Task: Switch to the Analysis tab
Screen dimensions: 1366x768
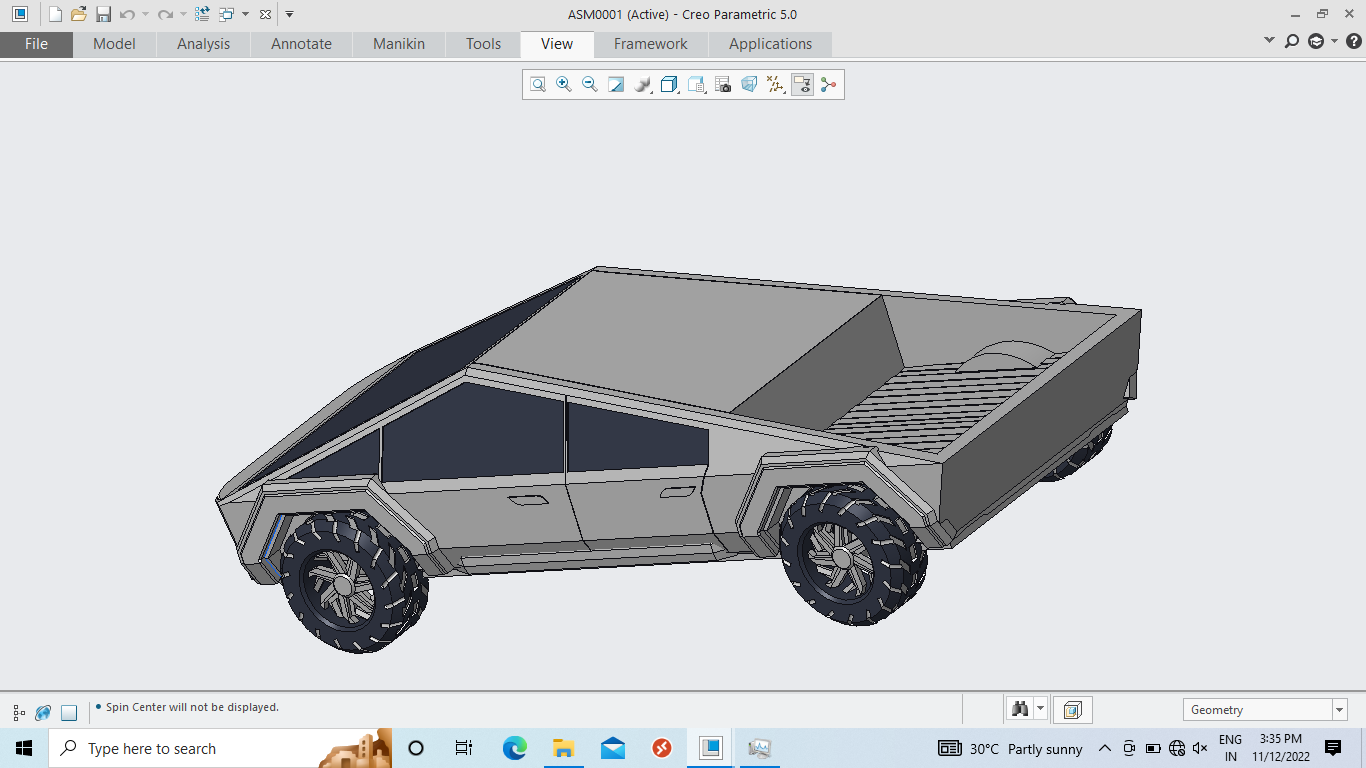Action: point(203,44)
